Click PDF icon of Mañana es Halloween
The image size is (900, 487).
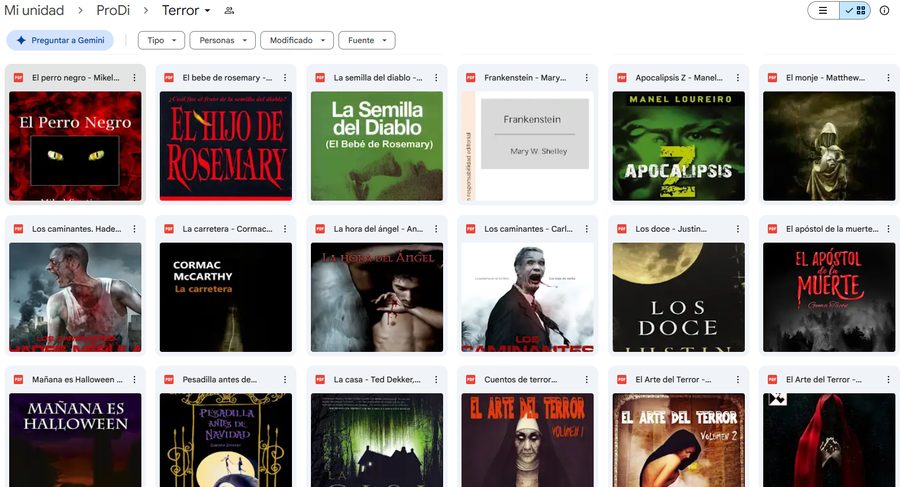(x=18, y=380)
